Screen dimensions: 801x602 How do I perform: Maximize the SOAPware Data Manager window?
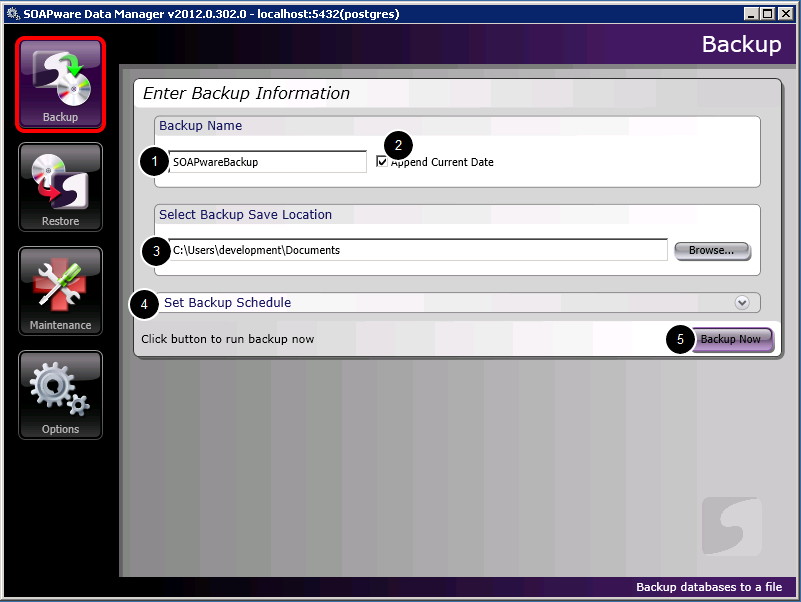click(768, 14)
